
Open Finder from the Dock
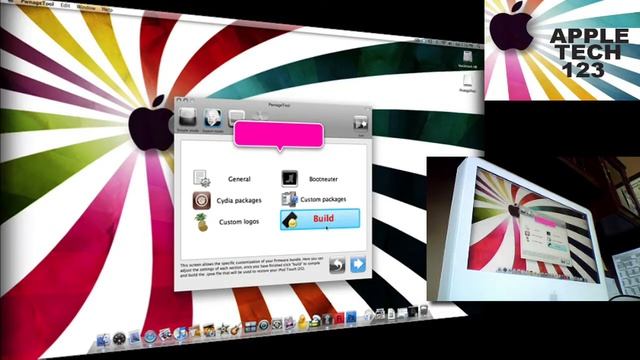(x=103, y=340)
